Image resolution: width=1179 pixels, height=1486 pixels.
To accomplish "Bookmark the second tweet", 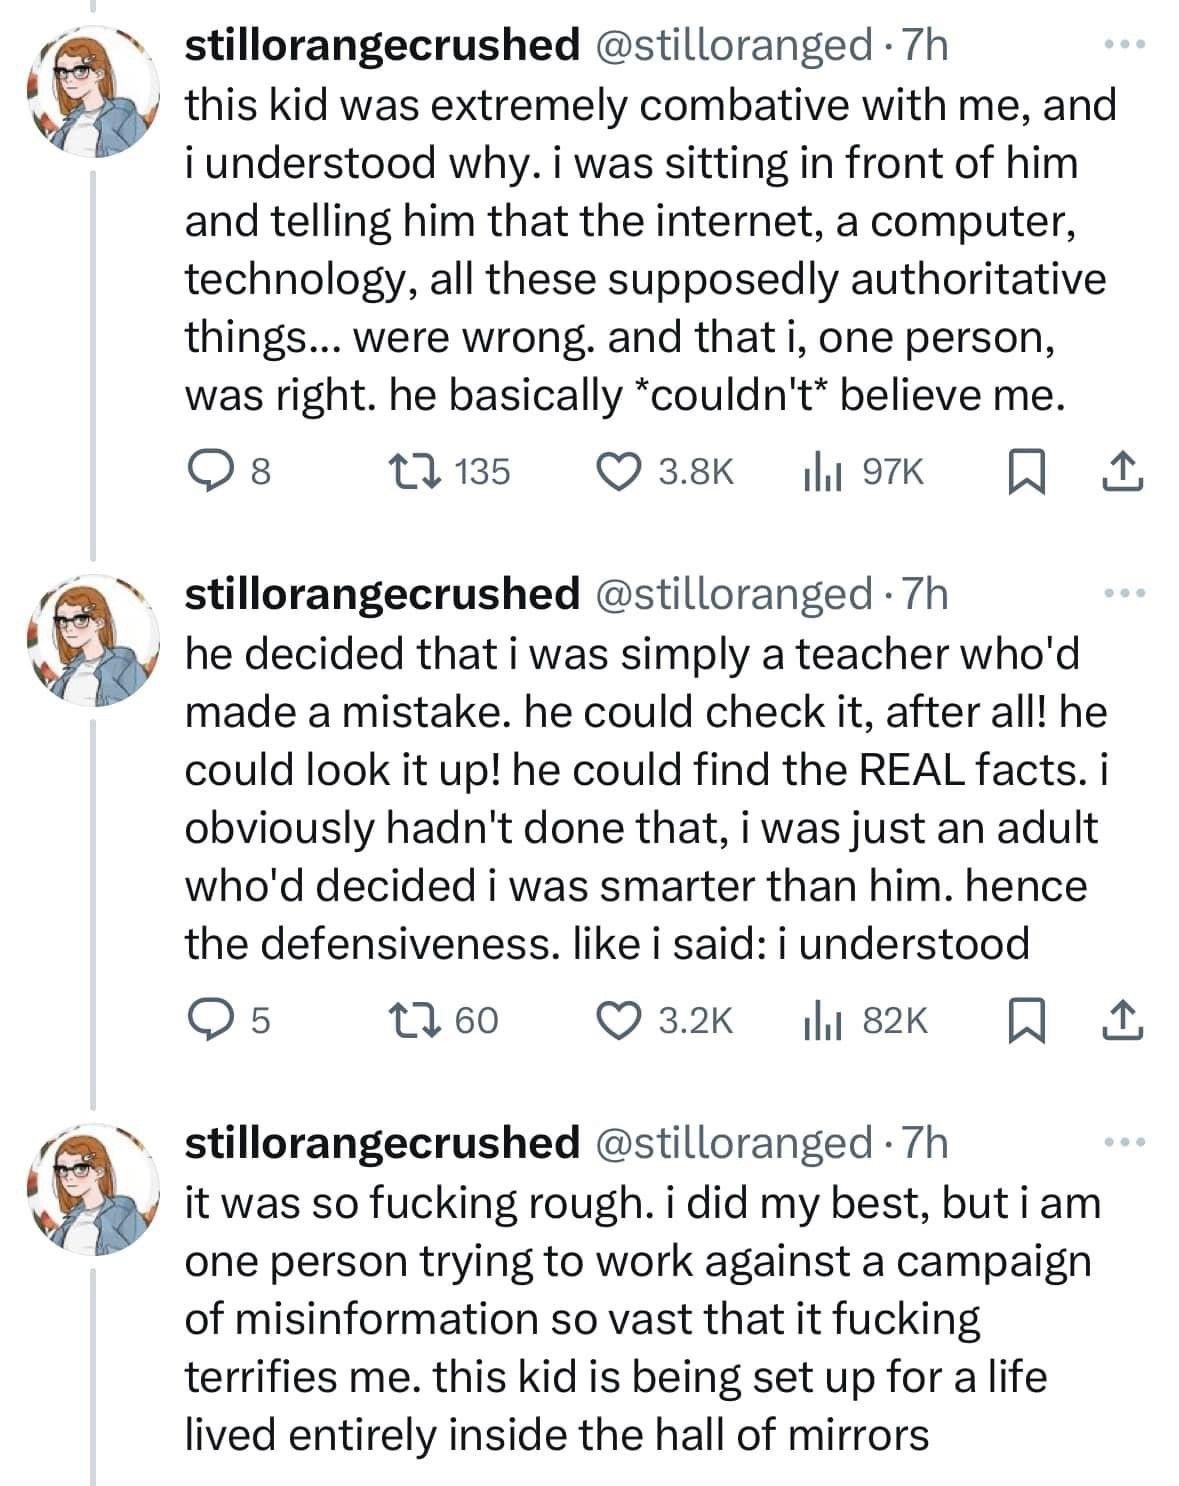I will tap(1027, 1020).
